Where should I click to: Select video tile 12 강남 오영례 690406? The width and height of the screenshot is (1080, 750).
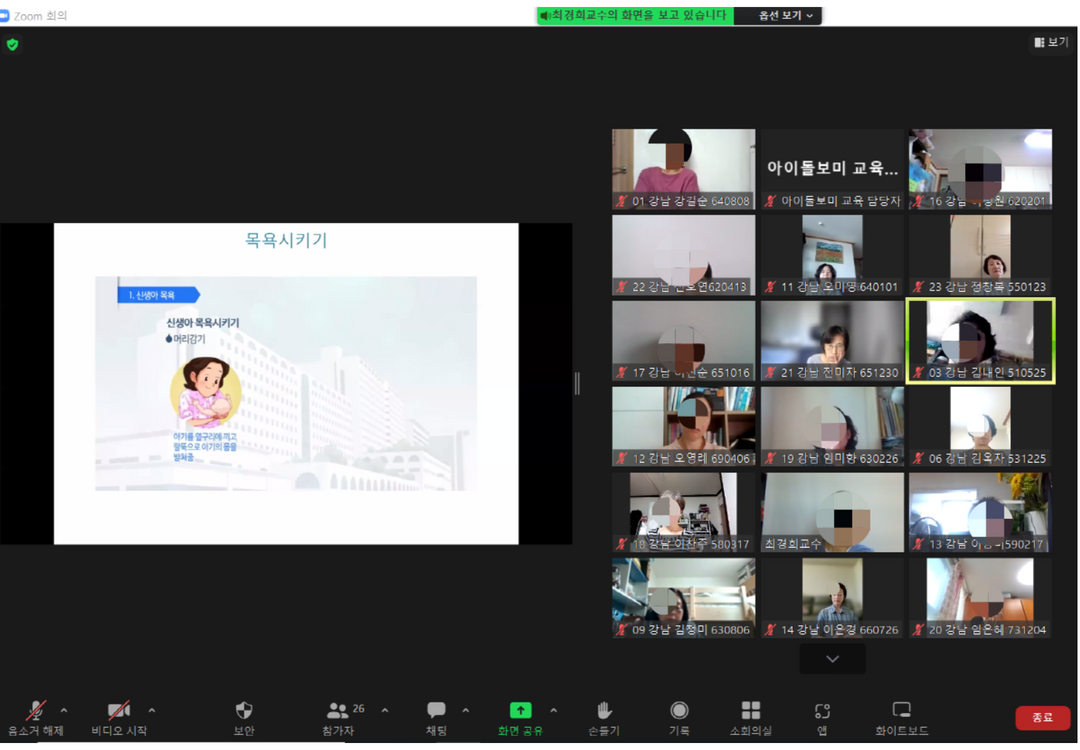[x=683, y=426]
